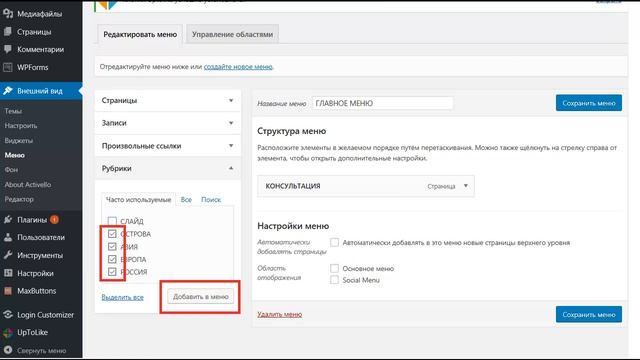Expand the Произвольные ссылки section

(x=168, y=146)
